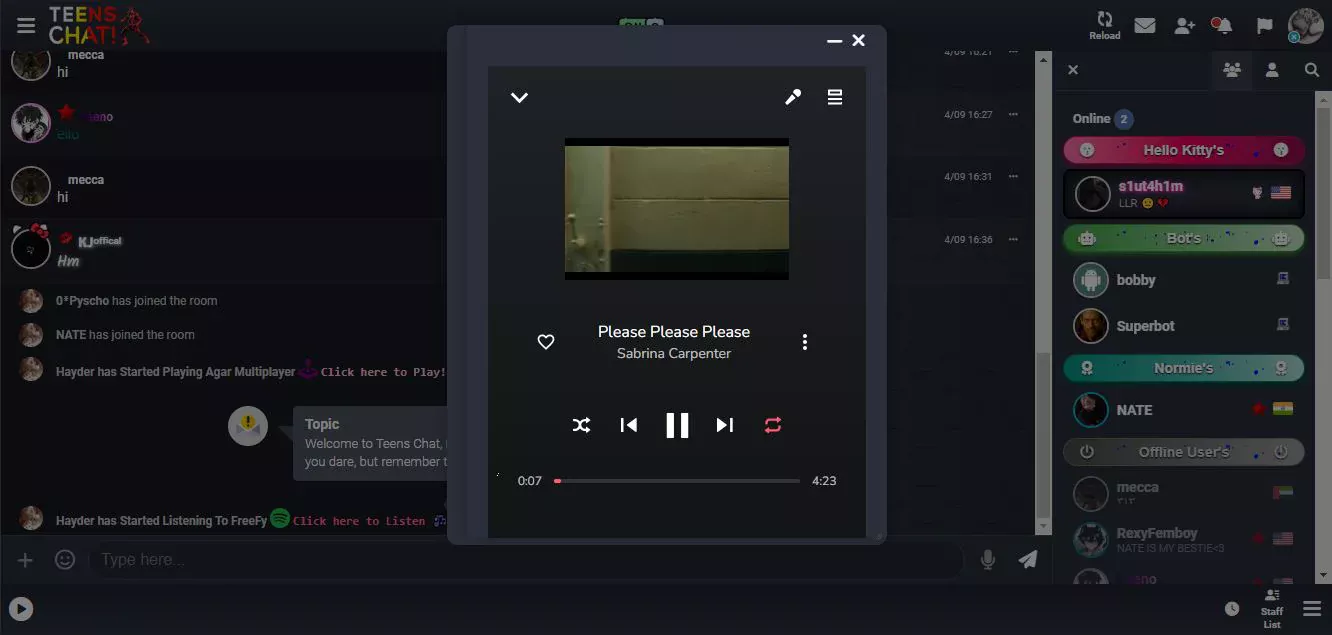Select offline user mecca in user list

coord(1184,494)
